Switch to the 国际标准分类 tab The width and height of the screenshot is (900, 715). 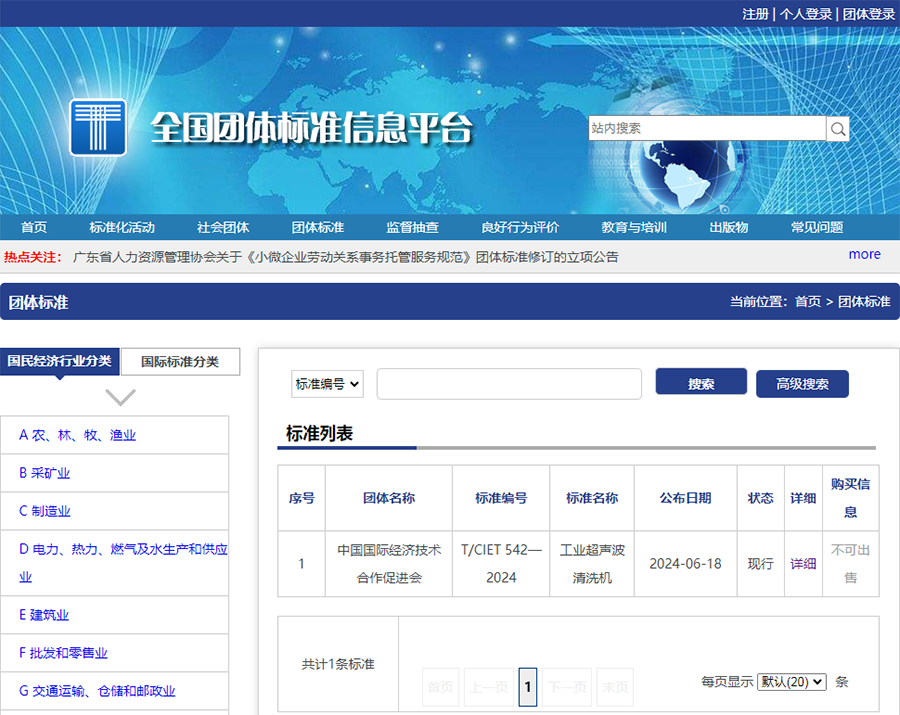click(180, 362)
